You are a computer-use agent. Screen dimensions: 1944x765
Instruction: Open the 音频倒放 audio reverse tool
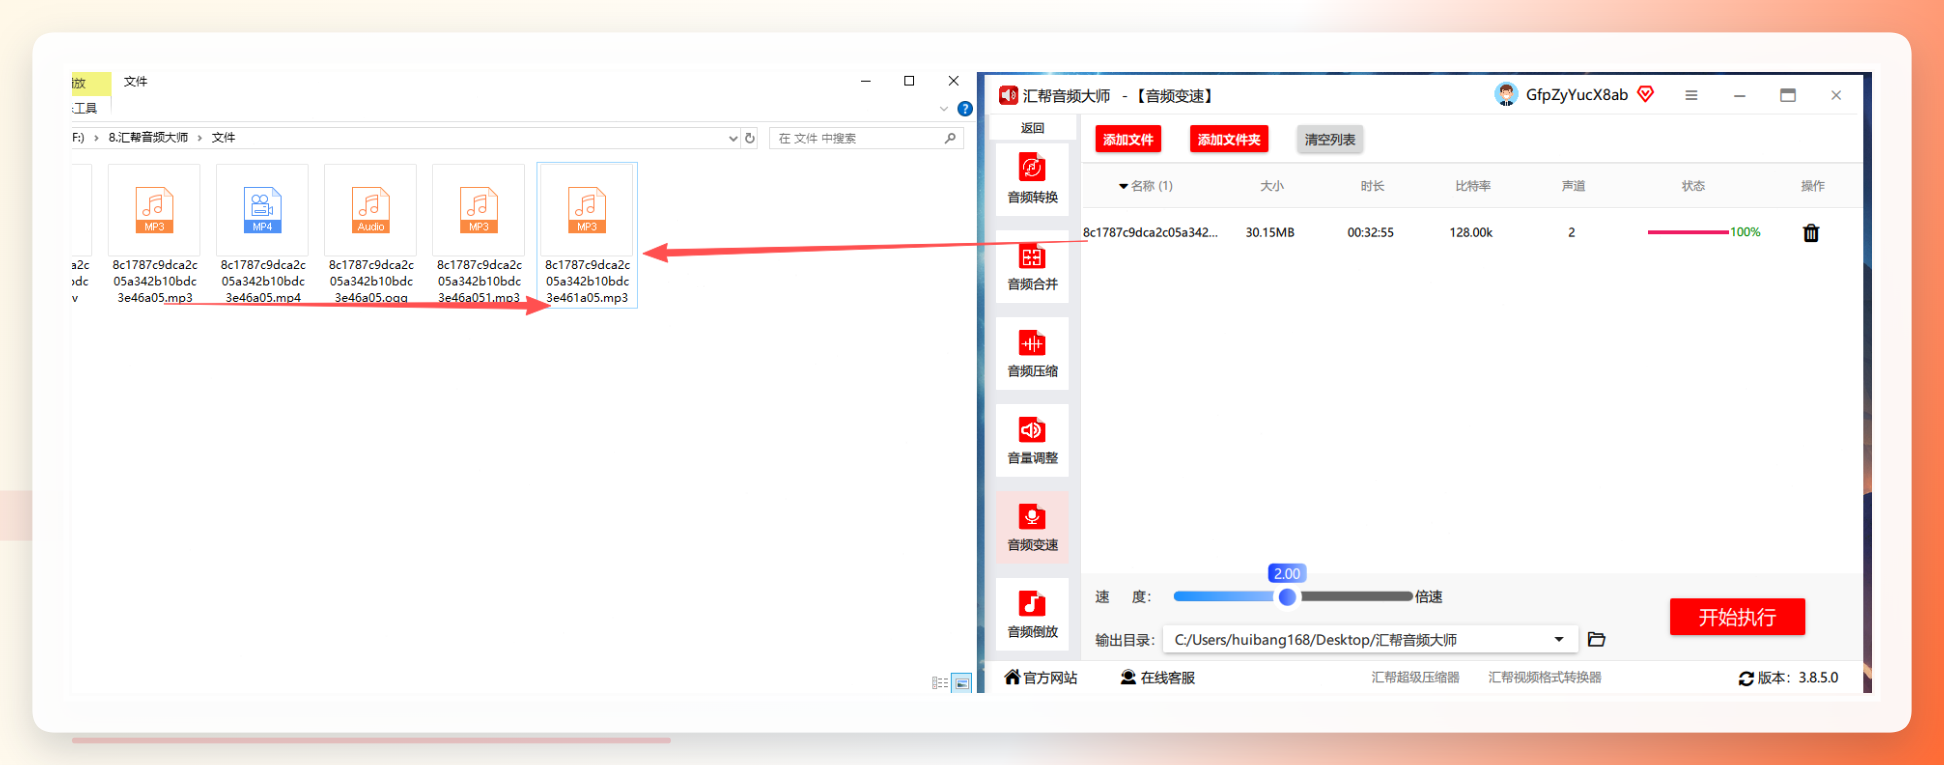1032,614
